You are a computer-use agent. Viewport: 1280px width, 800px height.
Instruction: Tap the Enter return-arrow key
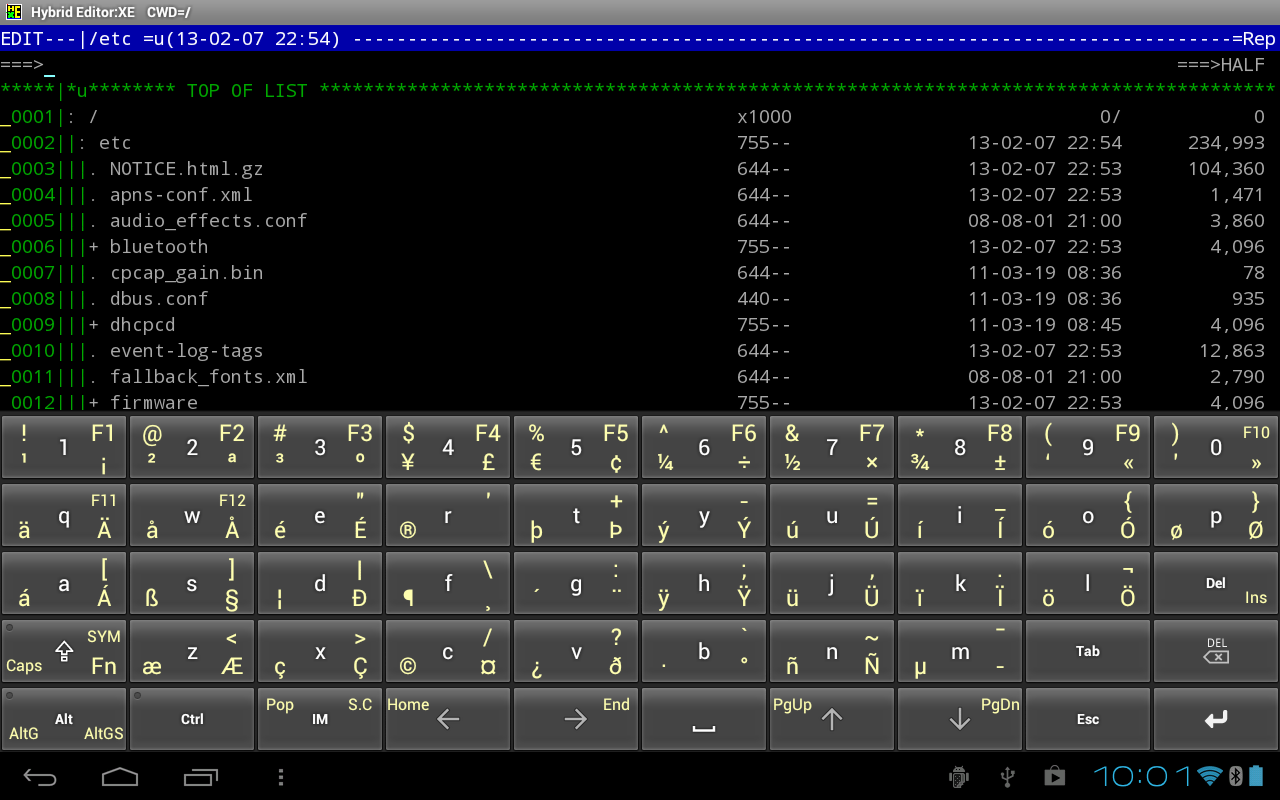[1216, 719]
